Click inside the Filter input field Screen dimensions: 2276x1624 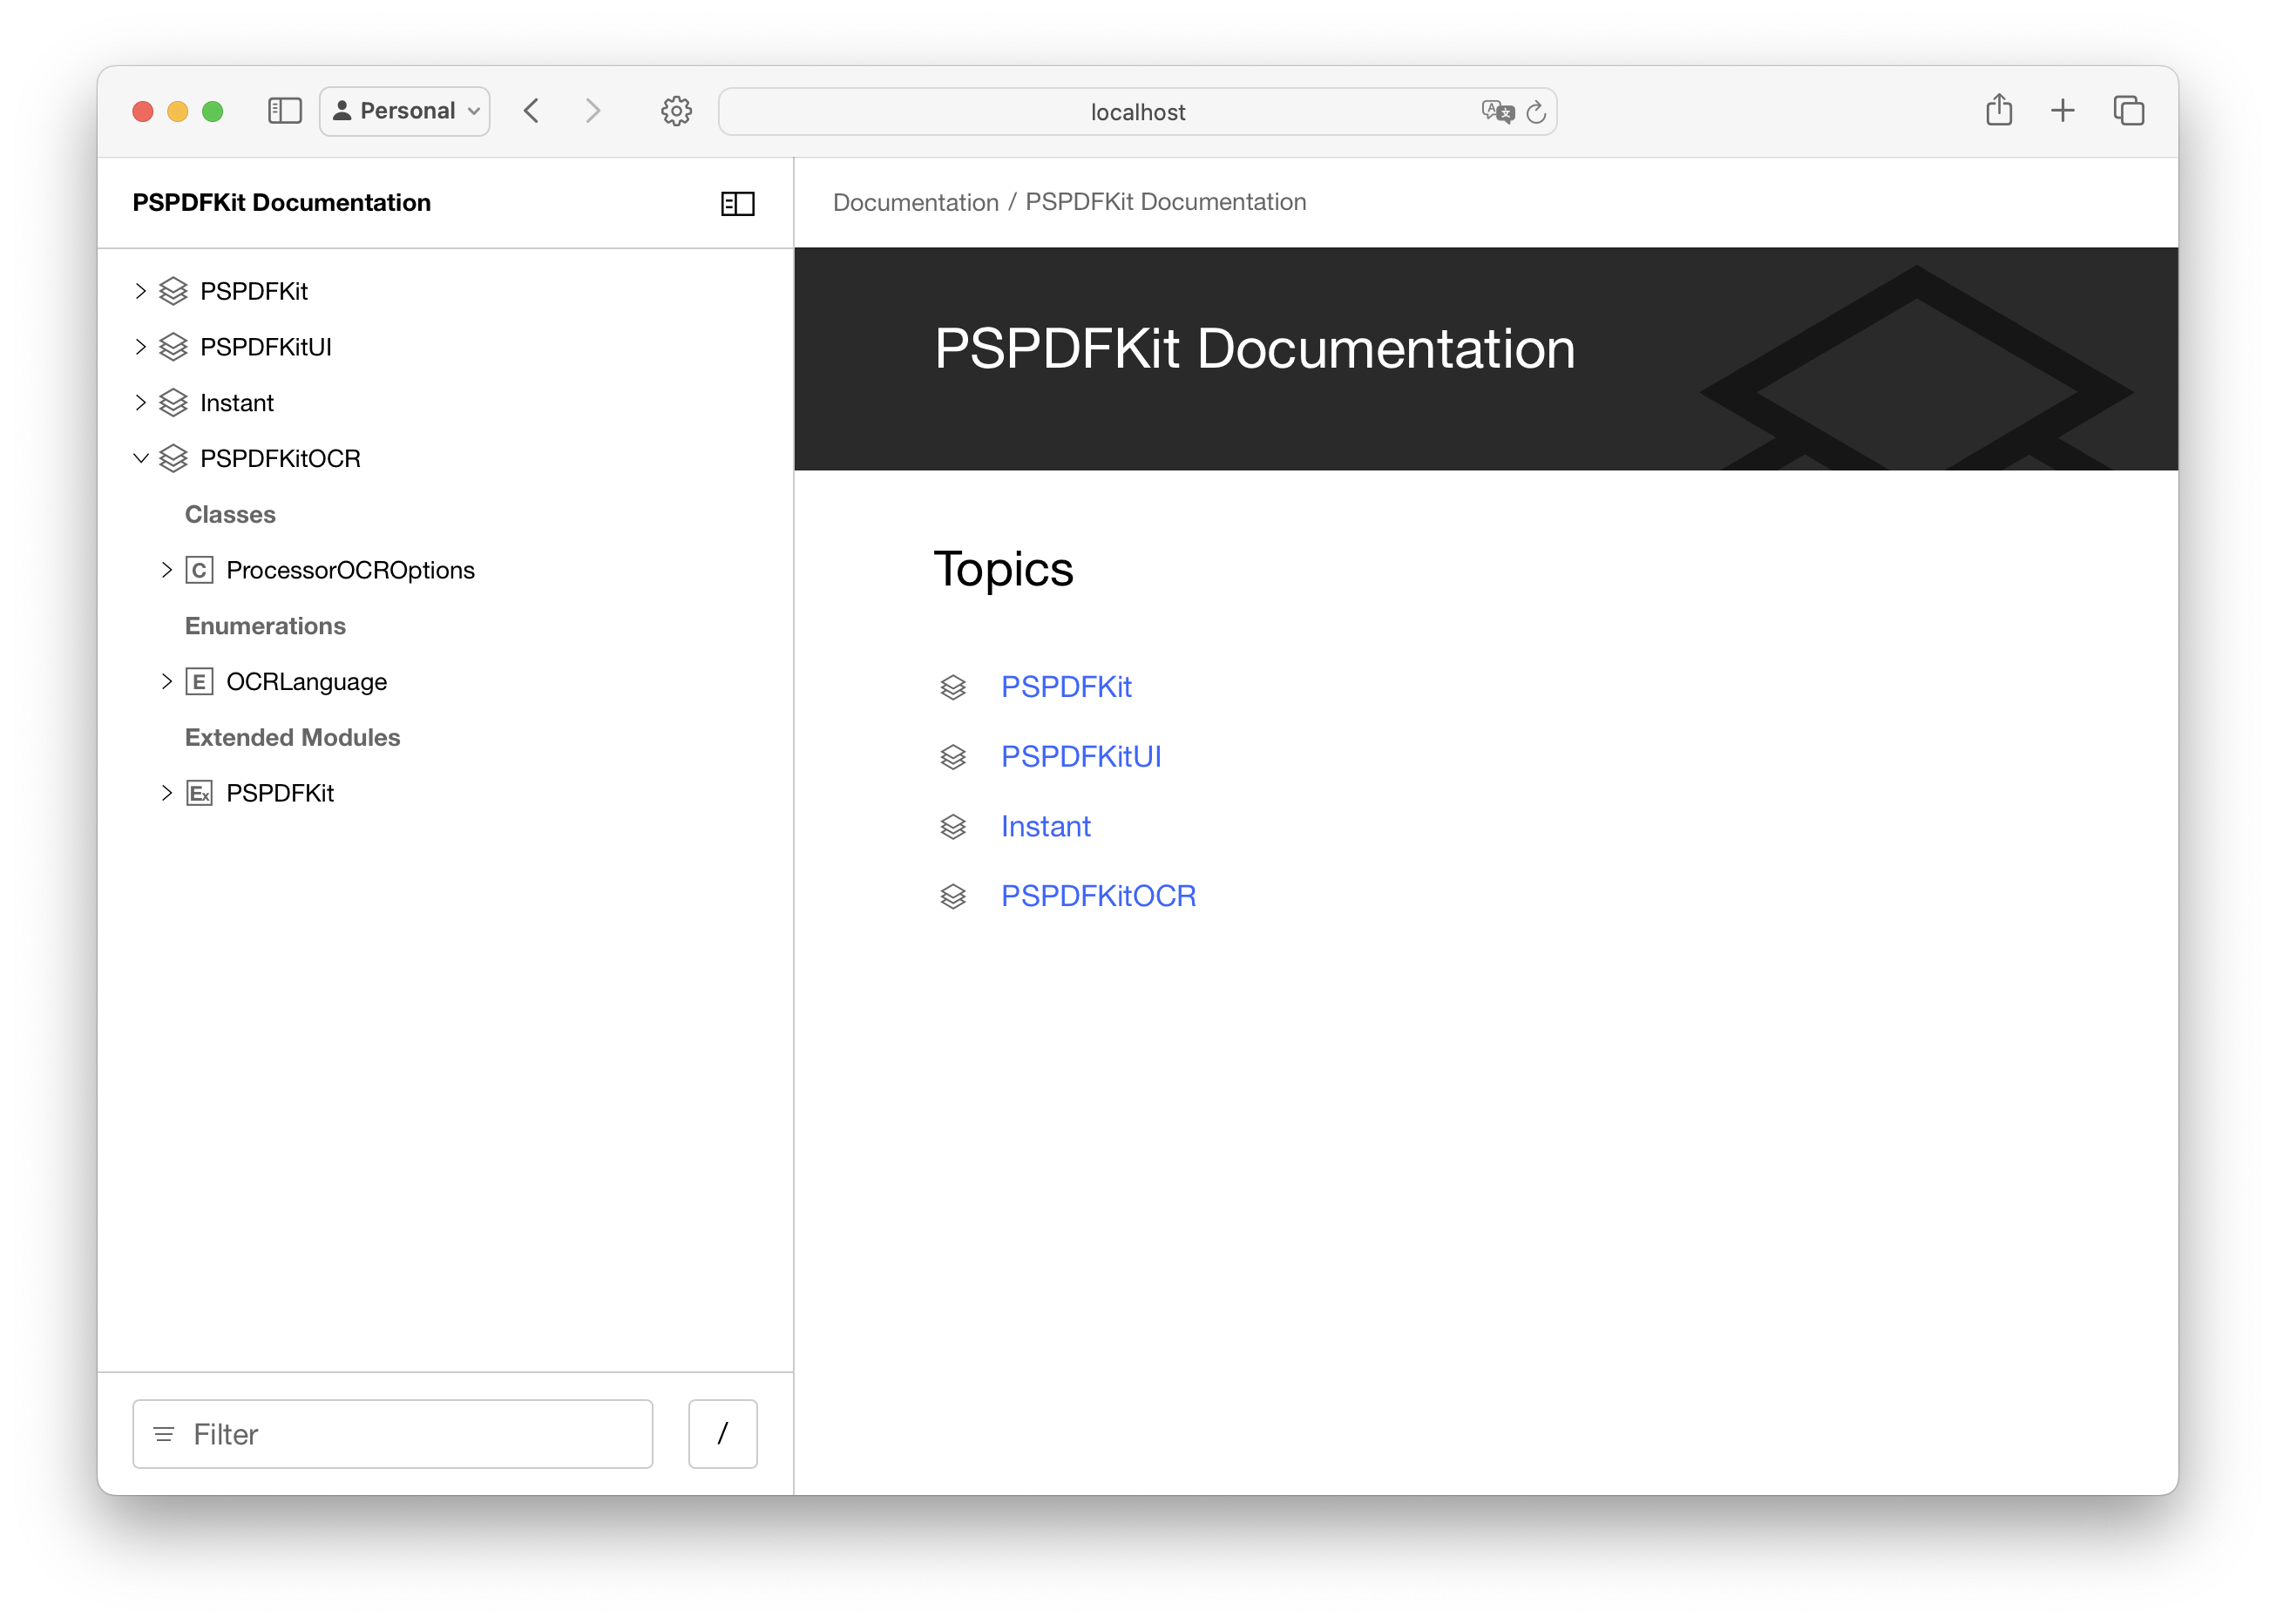point(392,1433)
